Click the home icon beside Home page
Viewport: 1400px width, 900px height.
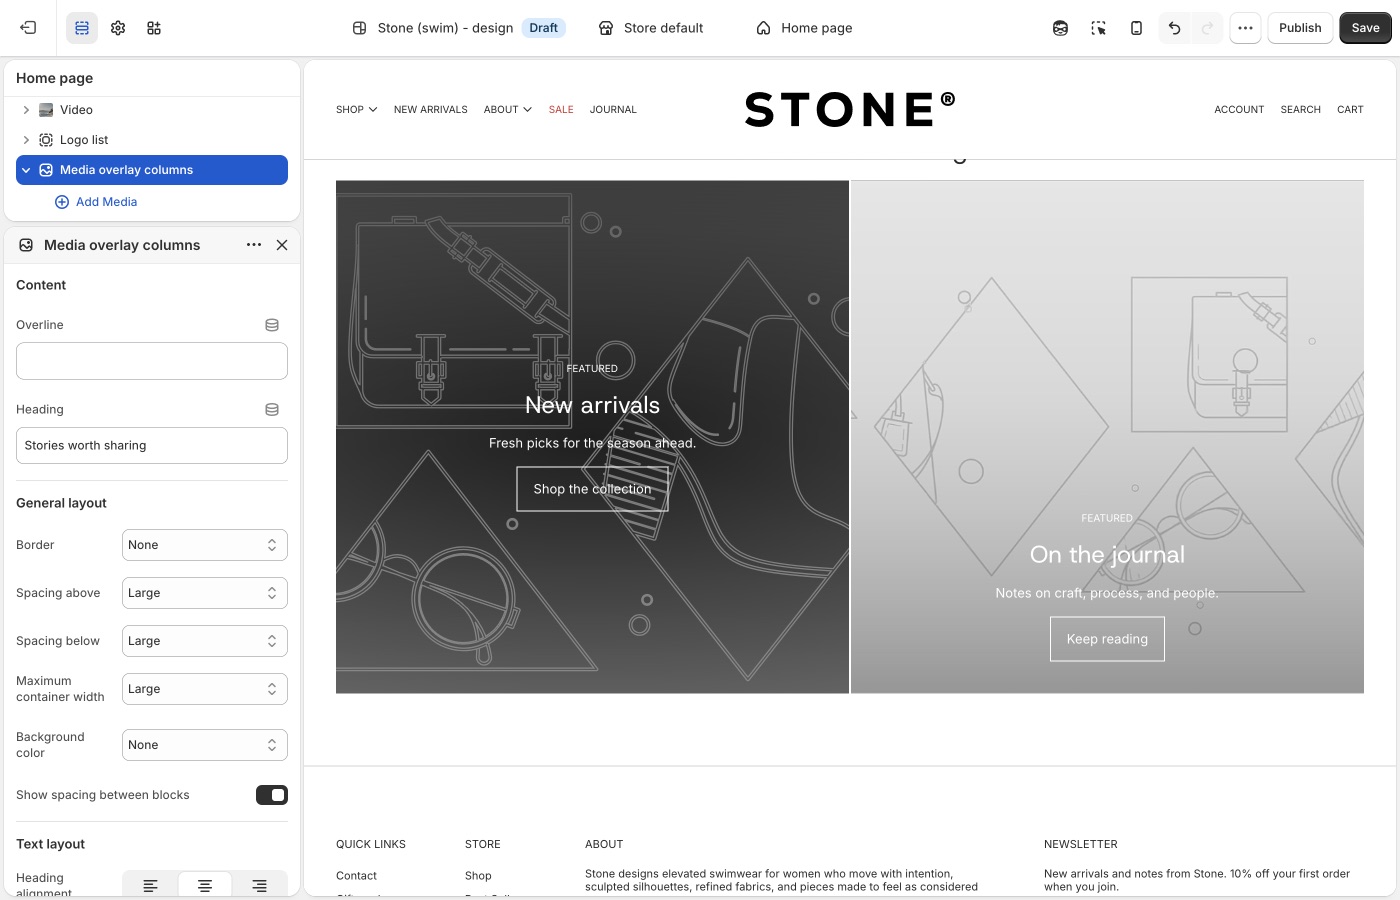pos(763,28)
